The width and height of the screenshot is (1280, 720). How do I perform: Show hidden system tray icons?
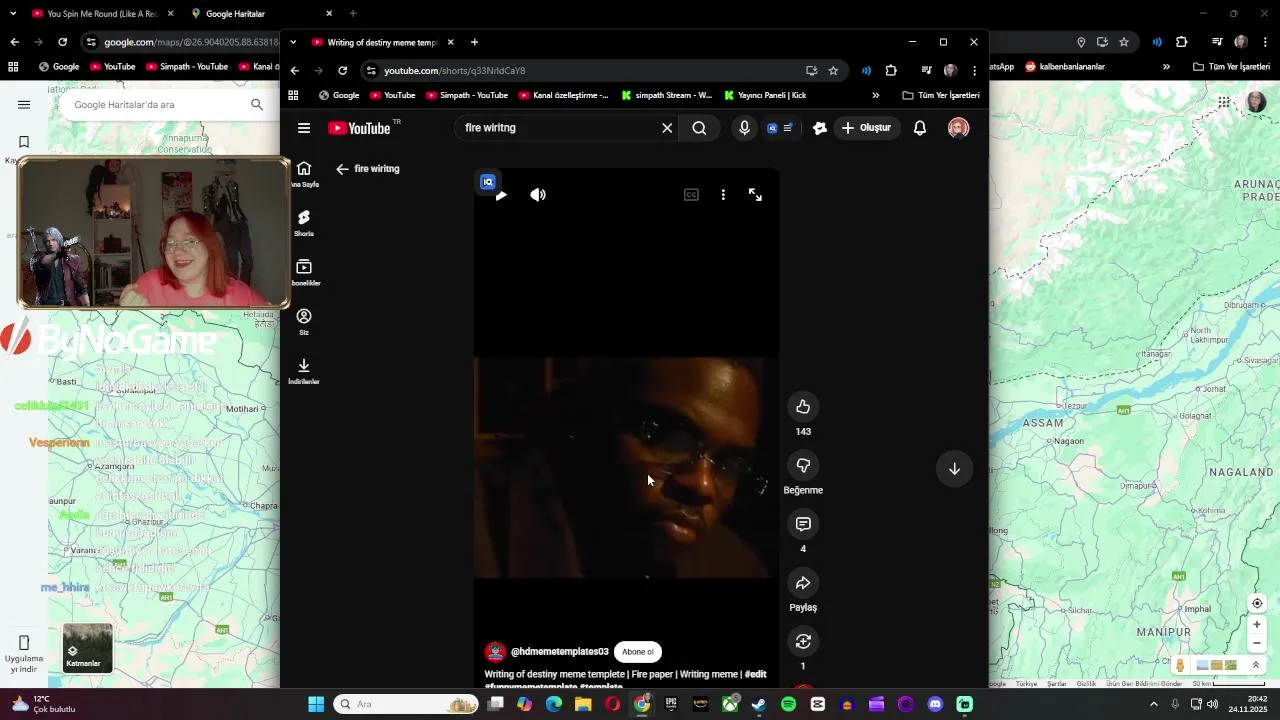click(x=1153, y=704)
